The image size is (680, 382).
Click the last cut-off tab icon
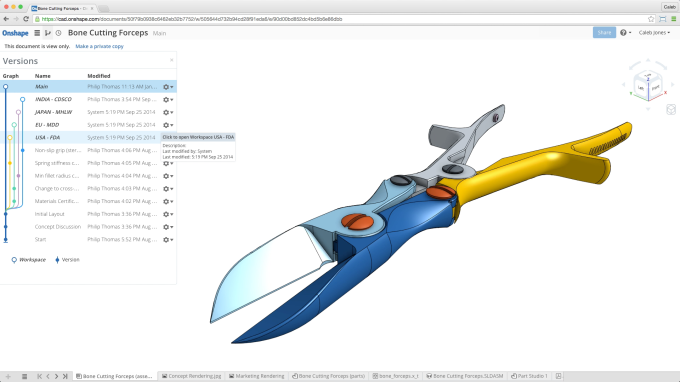[x=559, y=376]
